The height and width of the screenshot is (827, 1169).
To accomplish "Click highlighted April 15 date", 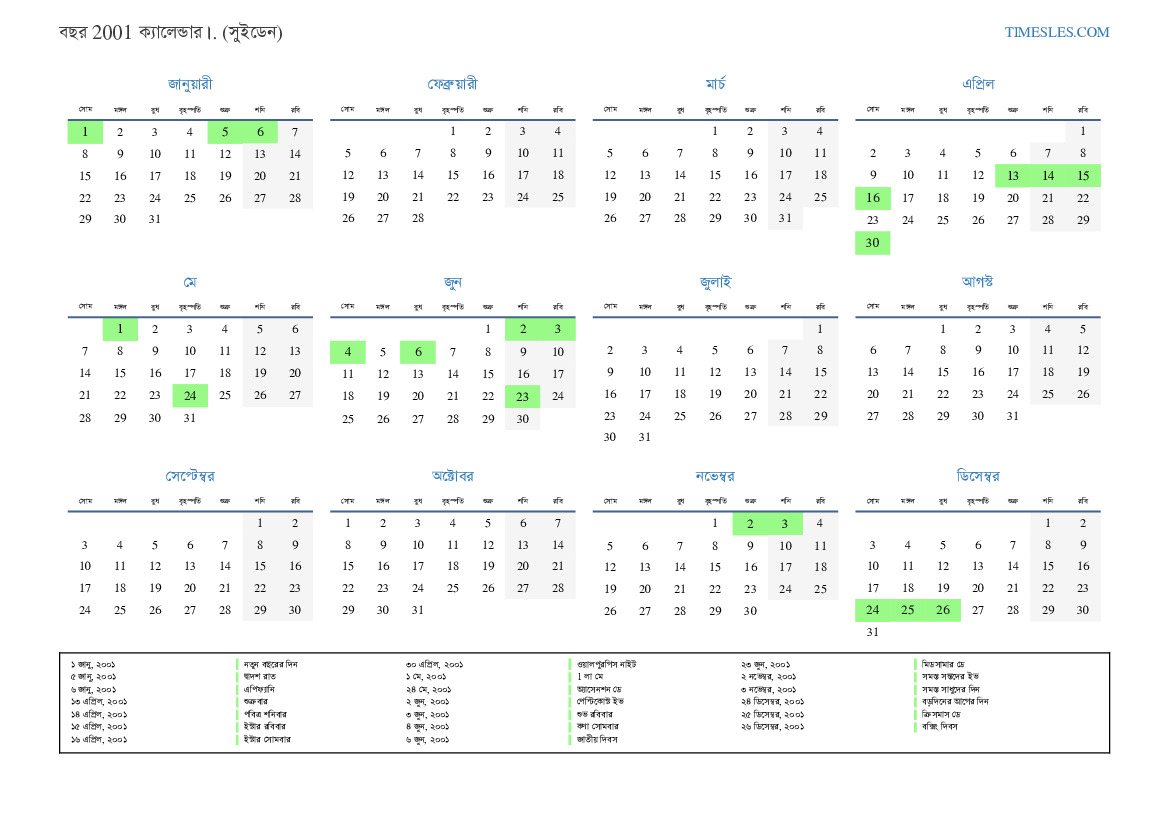I will click(x=1083, y=176).
